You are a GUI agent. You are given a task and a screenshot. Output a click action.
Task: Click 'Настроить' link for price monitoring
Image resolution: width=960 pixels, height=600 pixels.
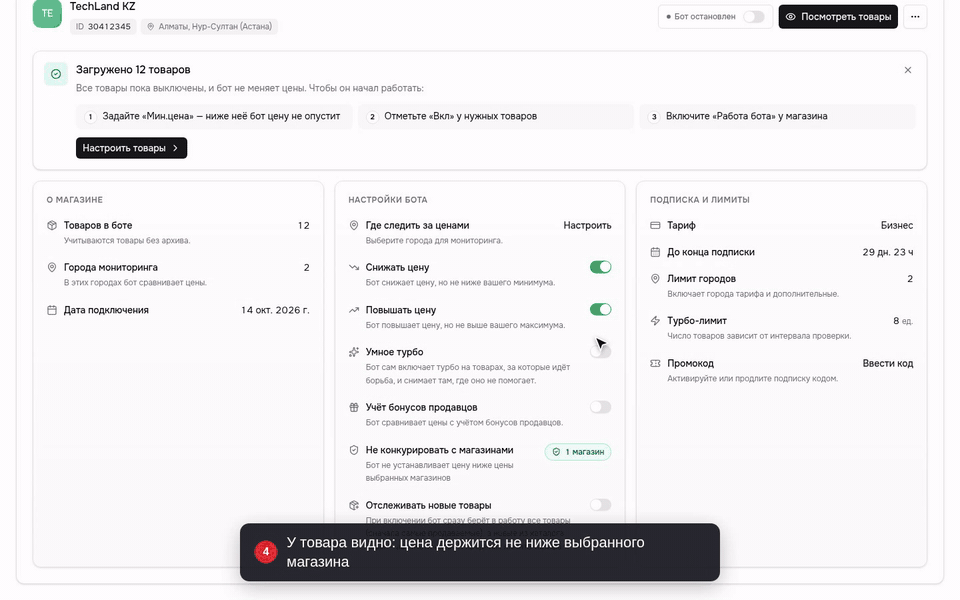(587, 225)
